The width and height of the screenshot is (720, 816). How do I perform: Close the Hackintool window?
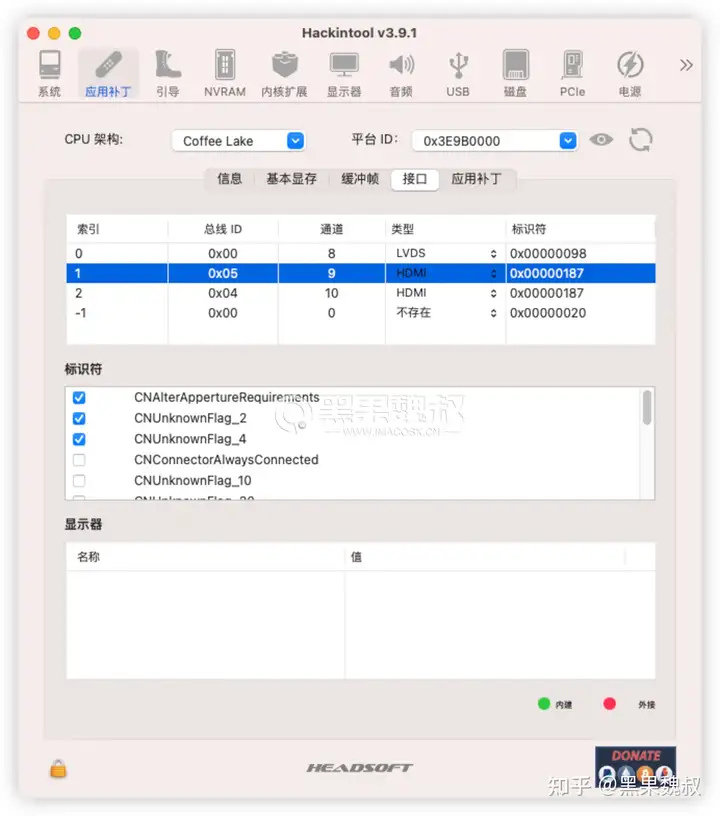(x=33, y=33)
